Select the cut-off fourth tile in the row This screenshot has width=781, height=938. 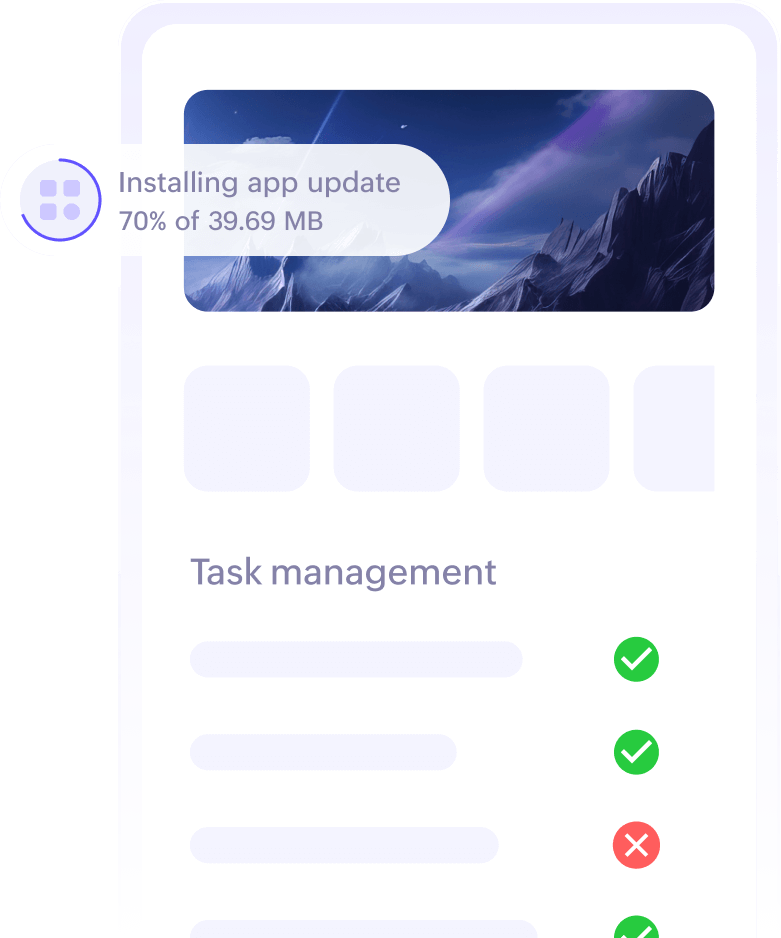tap(674, 428)
